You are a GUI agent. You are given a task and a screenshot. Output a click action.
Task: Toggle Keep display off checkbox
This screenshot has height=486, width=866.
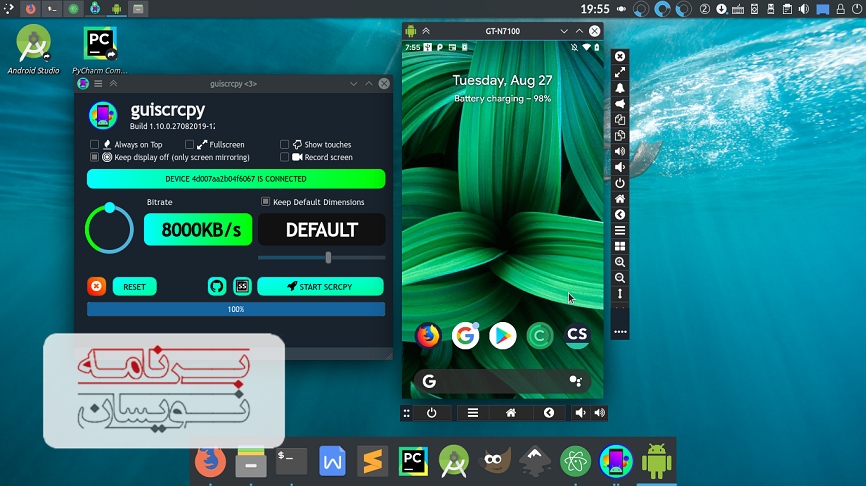click(x=94, y=157)
